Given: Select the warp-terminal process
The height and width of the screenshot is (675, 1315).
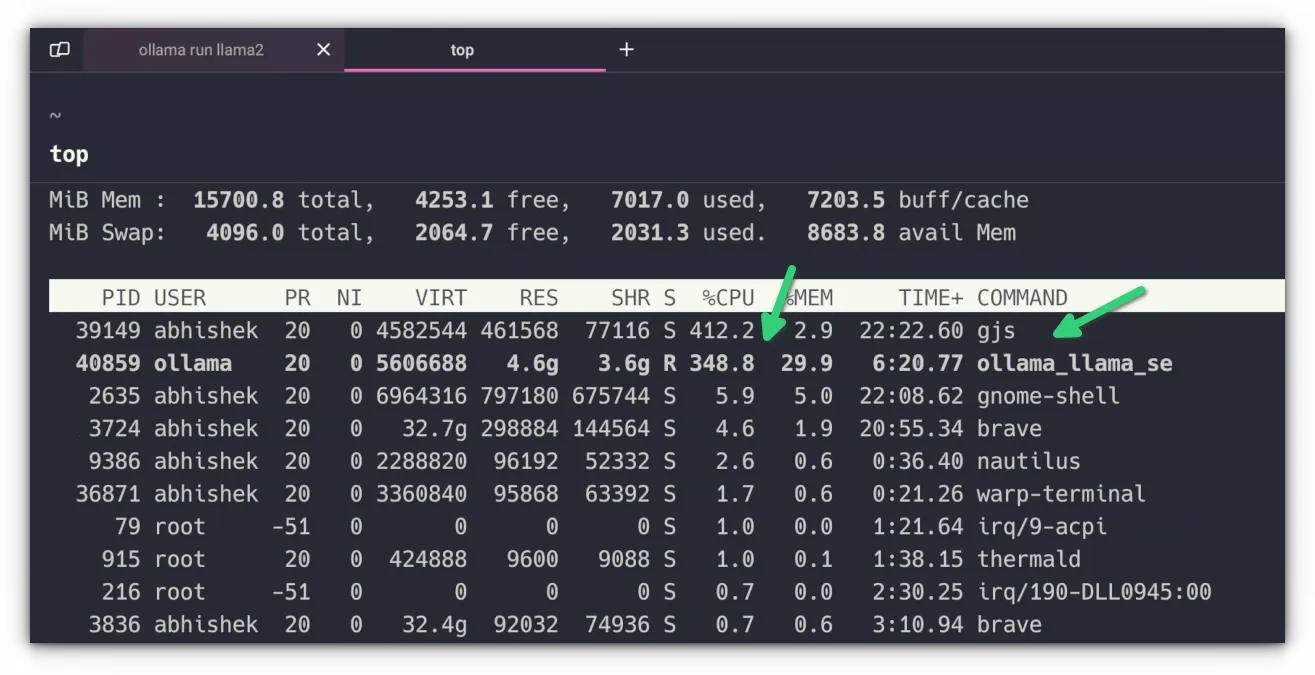Looking at the screenshot, I should click(x=1061, y=494).
